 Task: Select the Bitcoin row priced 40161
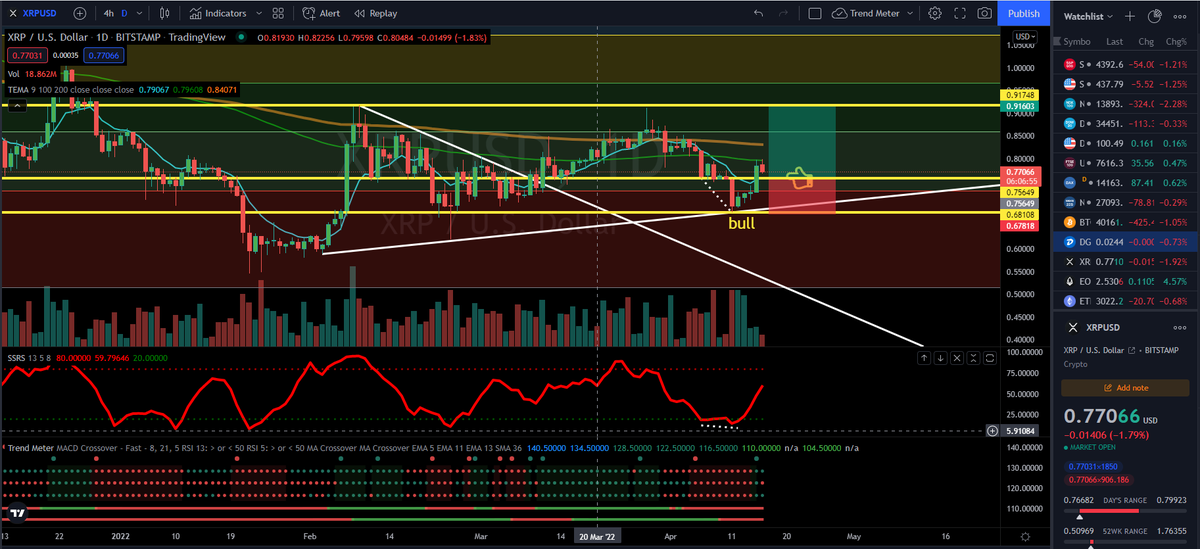pos(1126,221)
